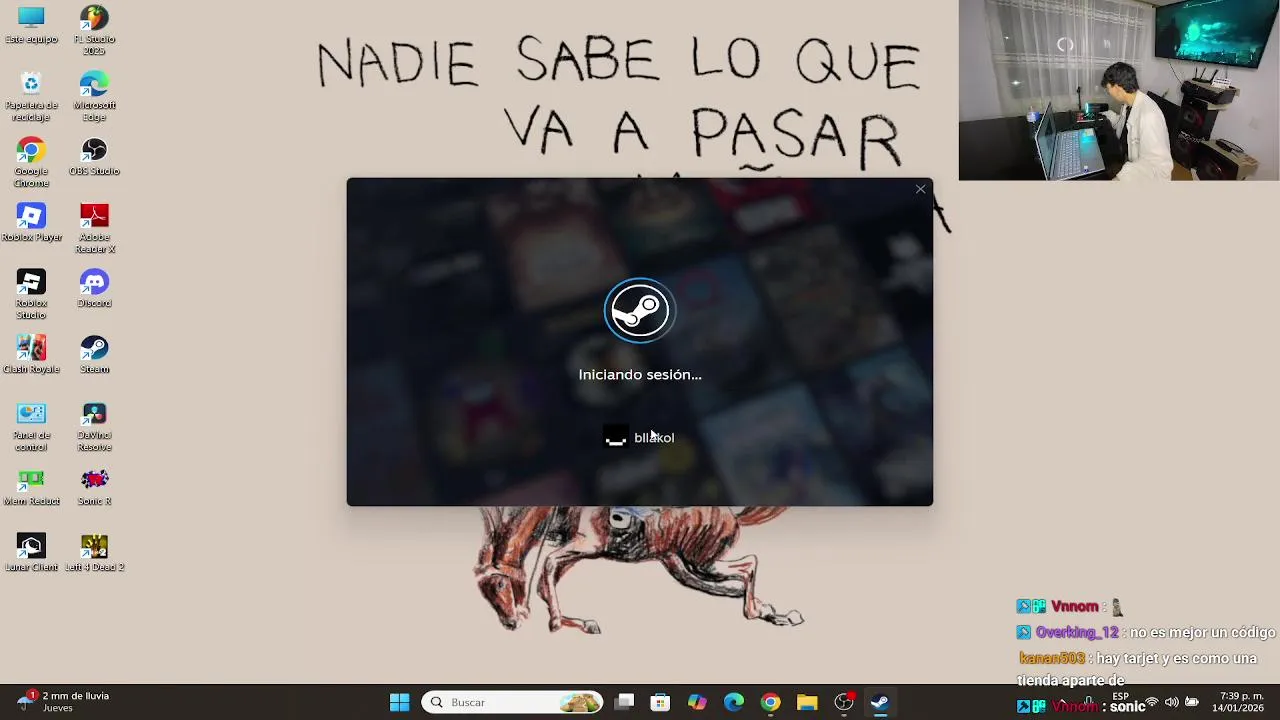Launch the Sonic R desktop icon

(94, 487)
